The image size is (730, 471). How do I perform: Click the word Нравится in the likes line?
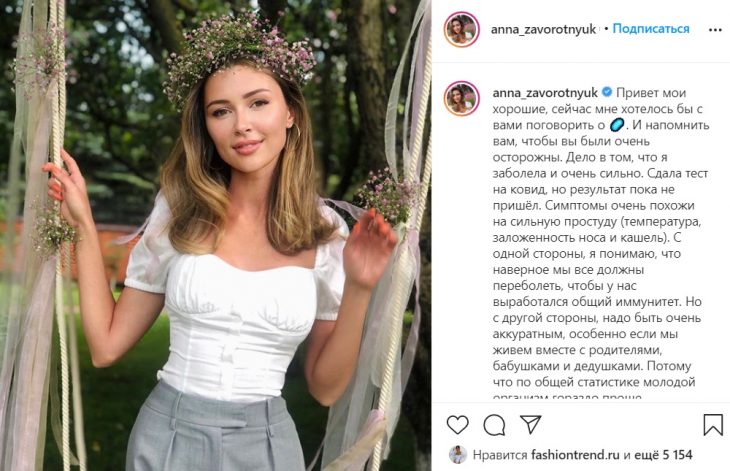500,455
